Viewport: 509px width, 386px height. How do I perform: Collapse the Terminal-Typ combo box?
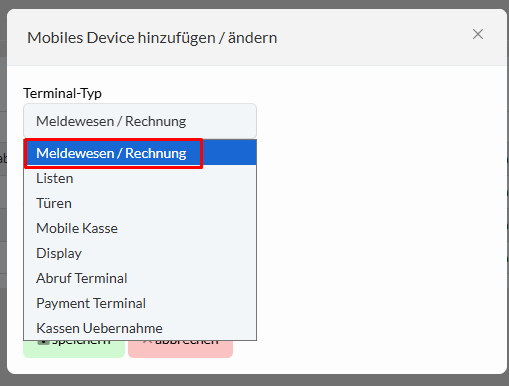140,121
